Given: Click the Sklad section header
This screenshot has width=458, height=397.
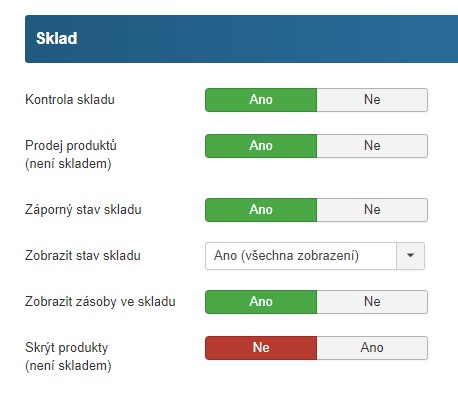Looking at the screenshot, I should click(241, 39).
